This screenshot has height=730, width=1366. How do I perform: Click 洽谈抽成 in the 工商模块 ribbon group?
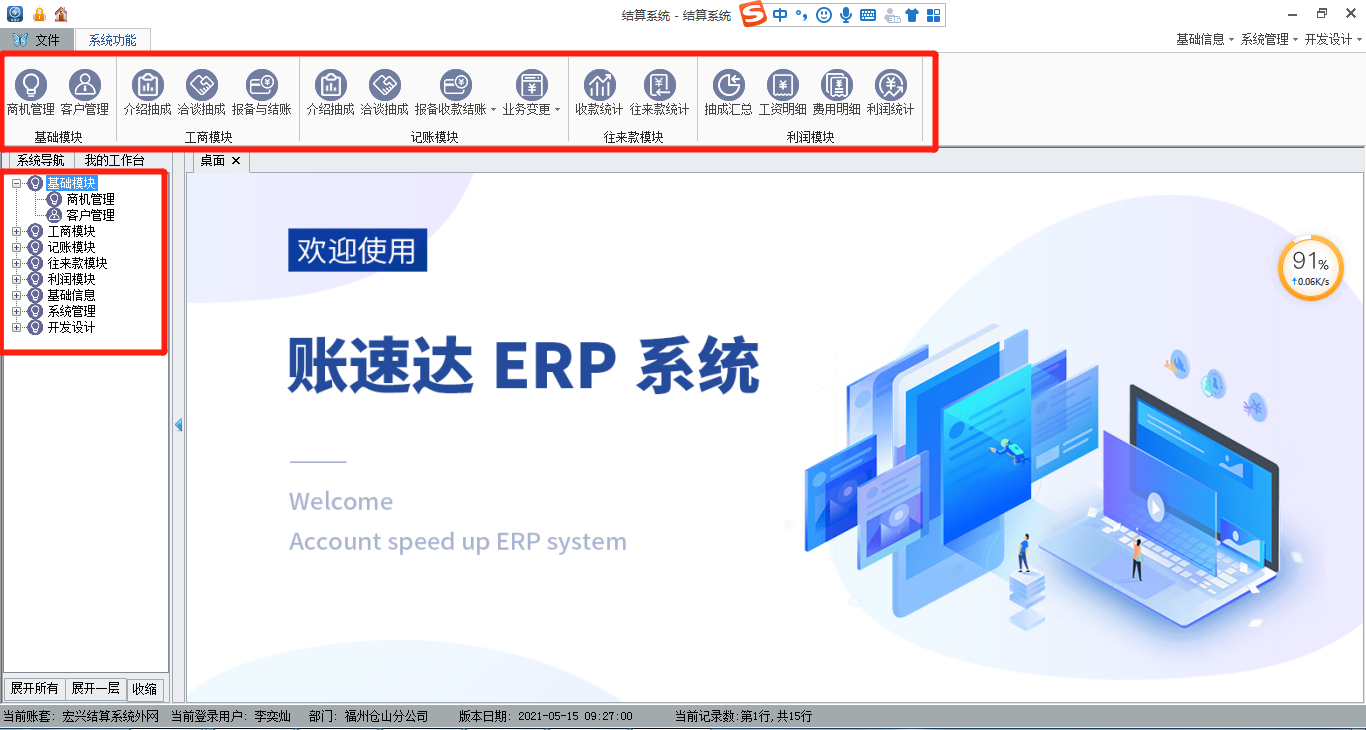(202, 94)
